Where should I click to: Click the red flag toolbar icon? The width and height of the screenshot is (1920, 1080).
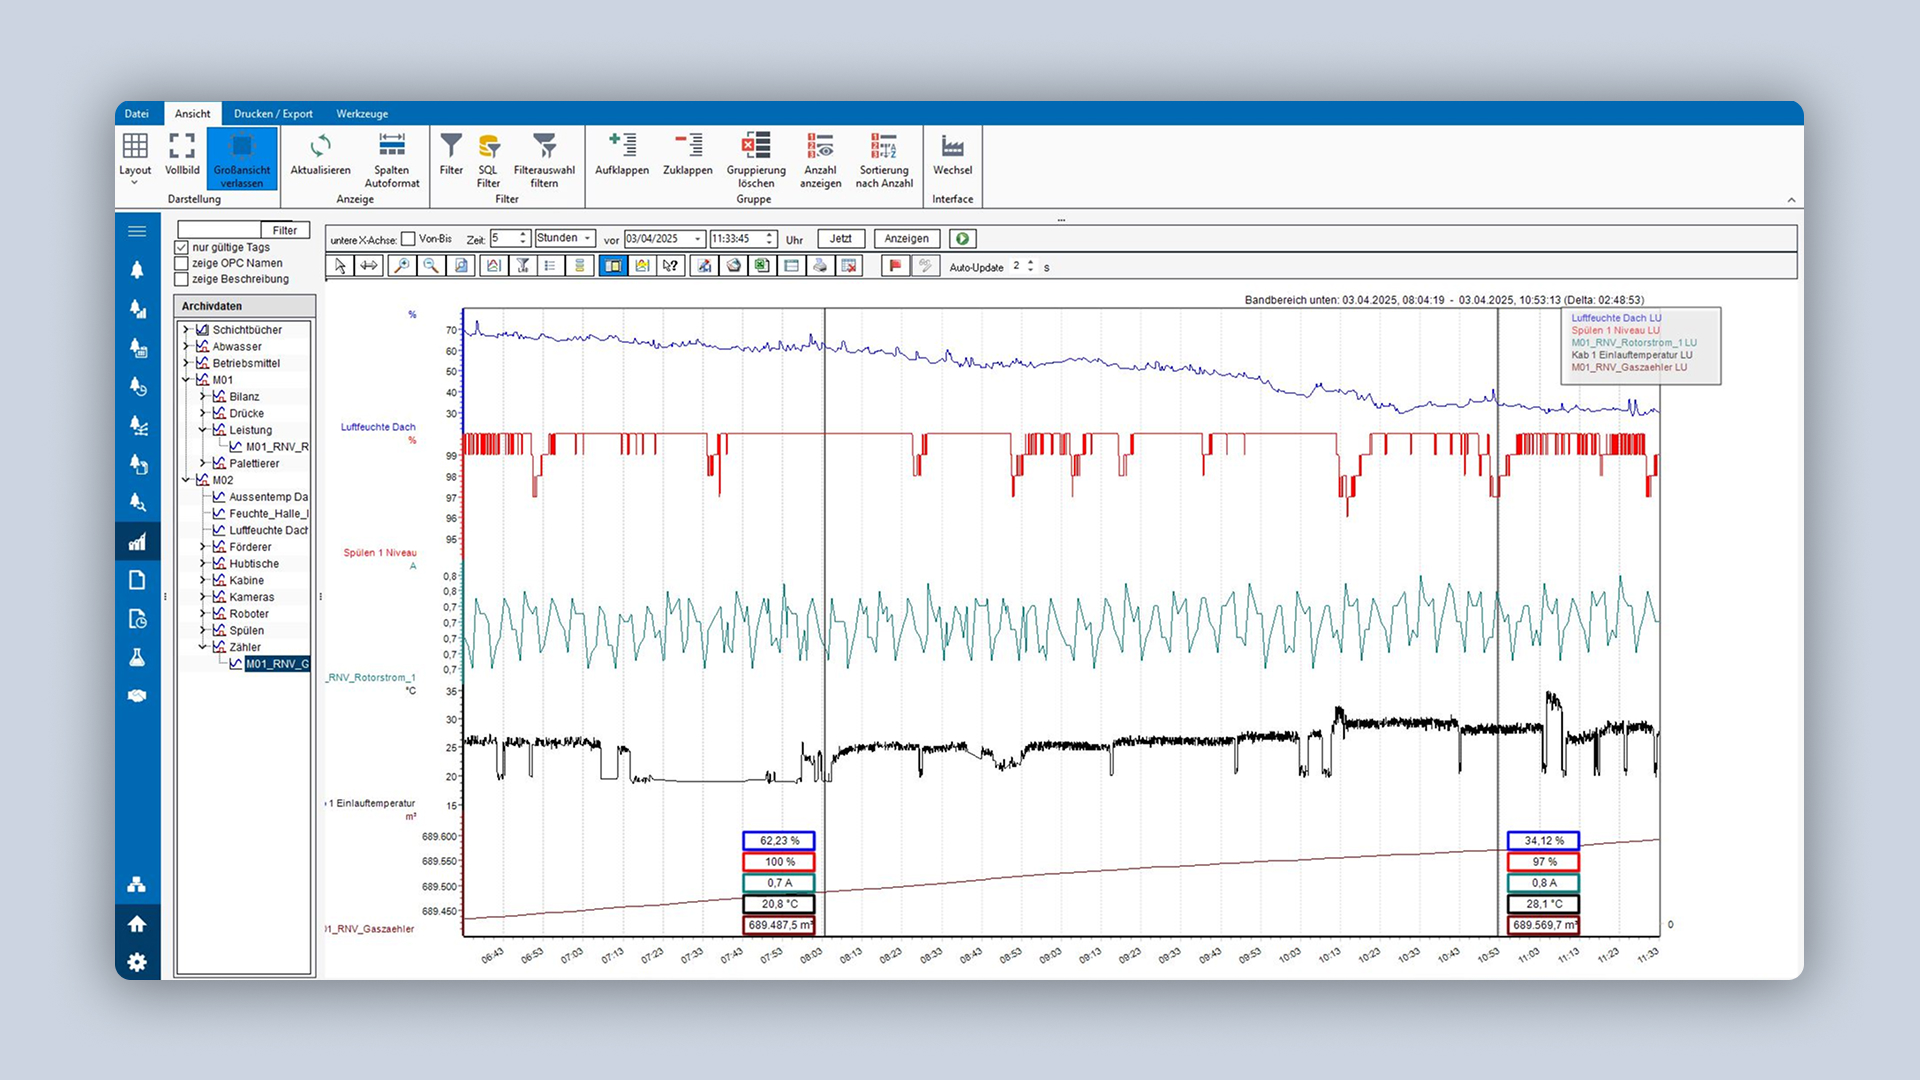point(895,266)
